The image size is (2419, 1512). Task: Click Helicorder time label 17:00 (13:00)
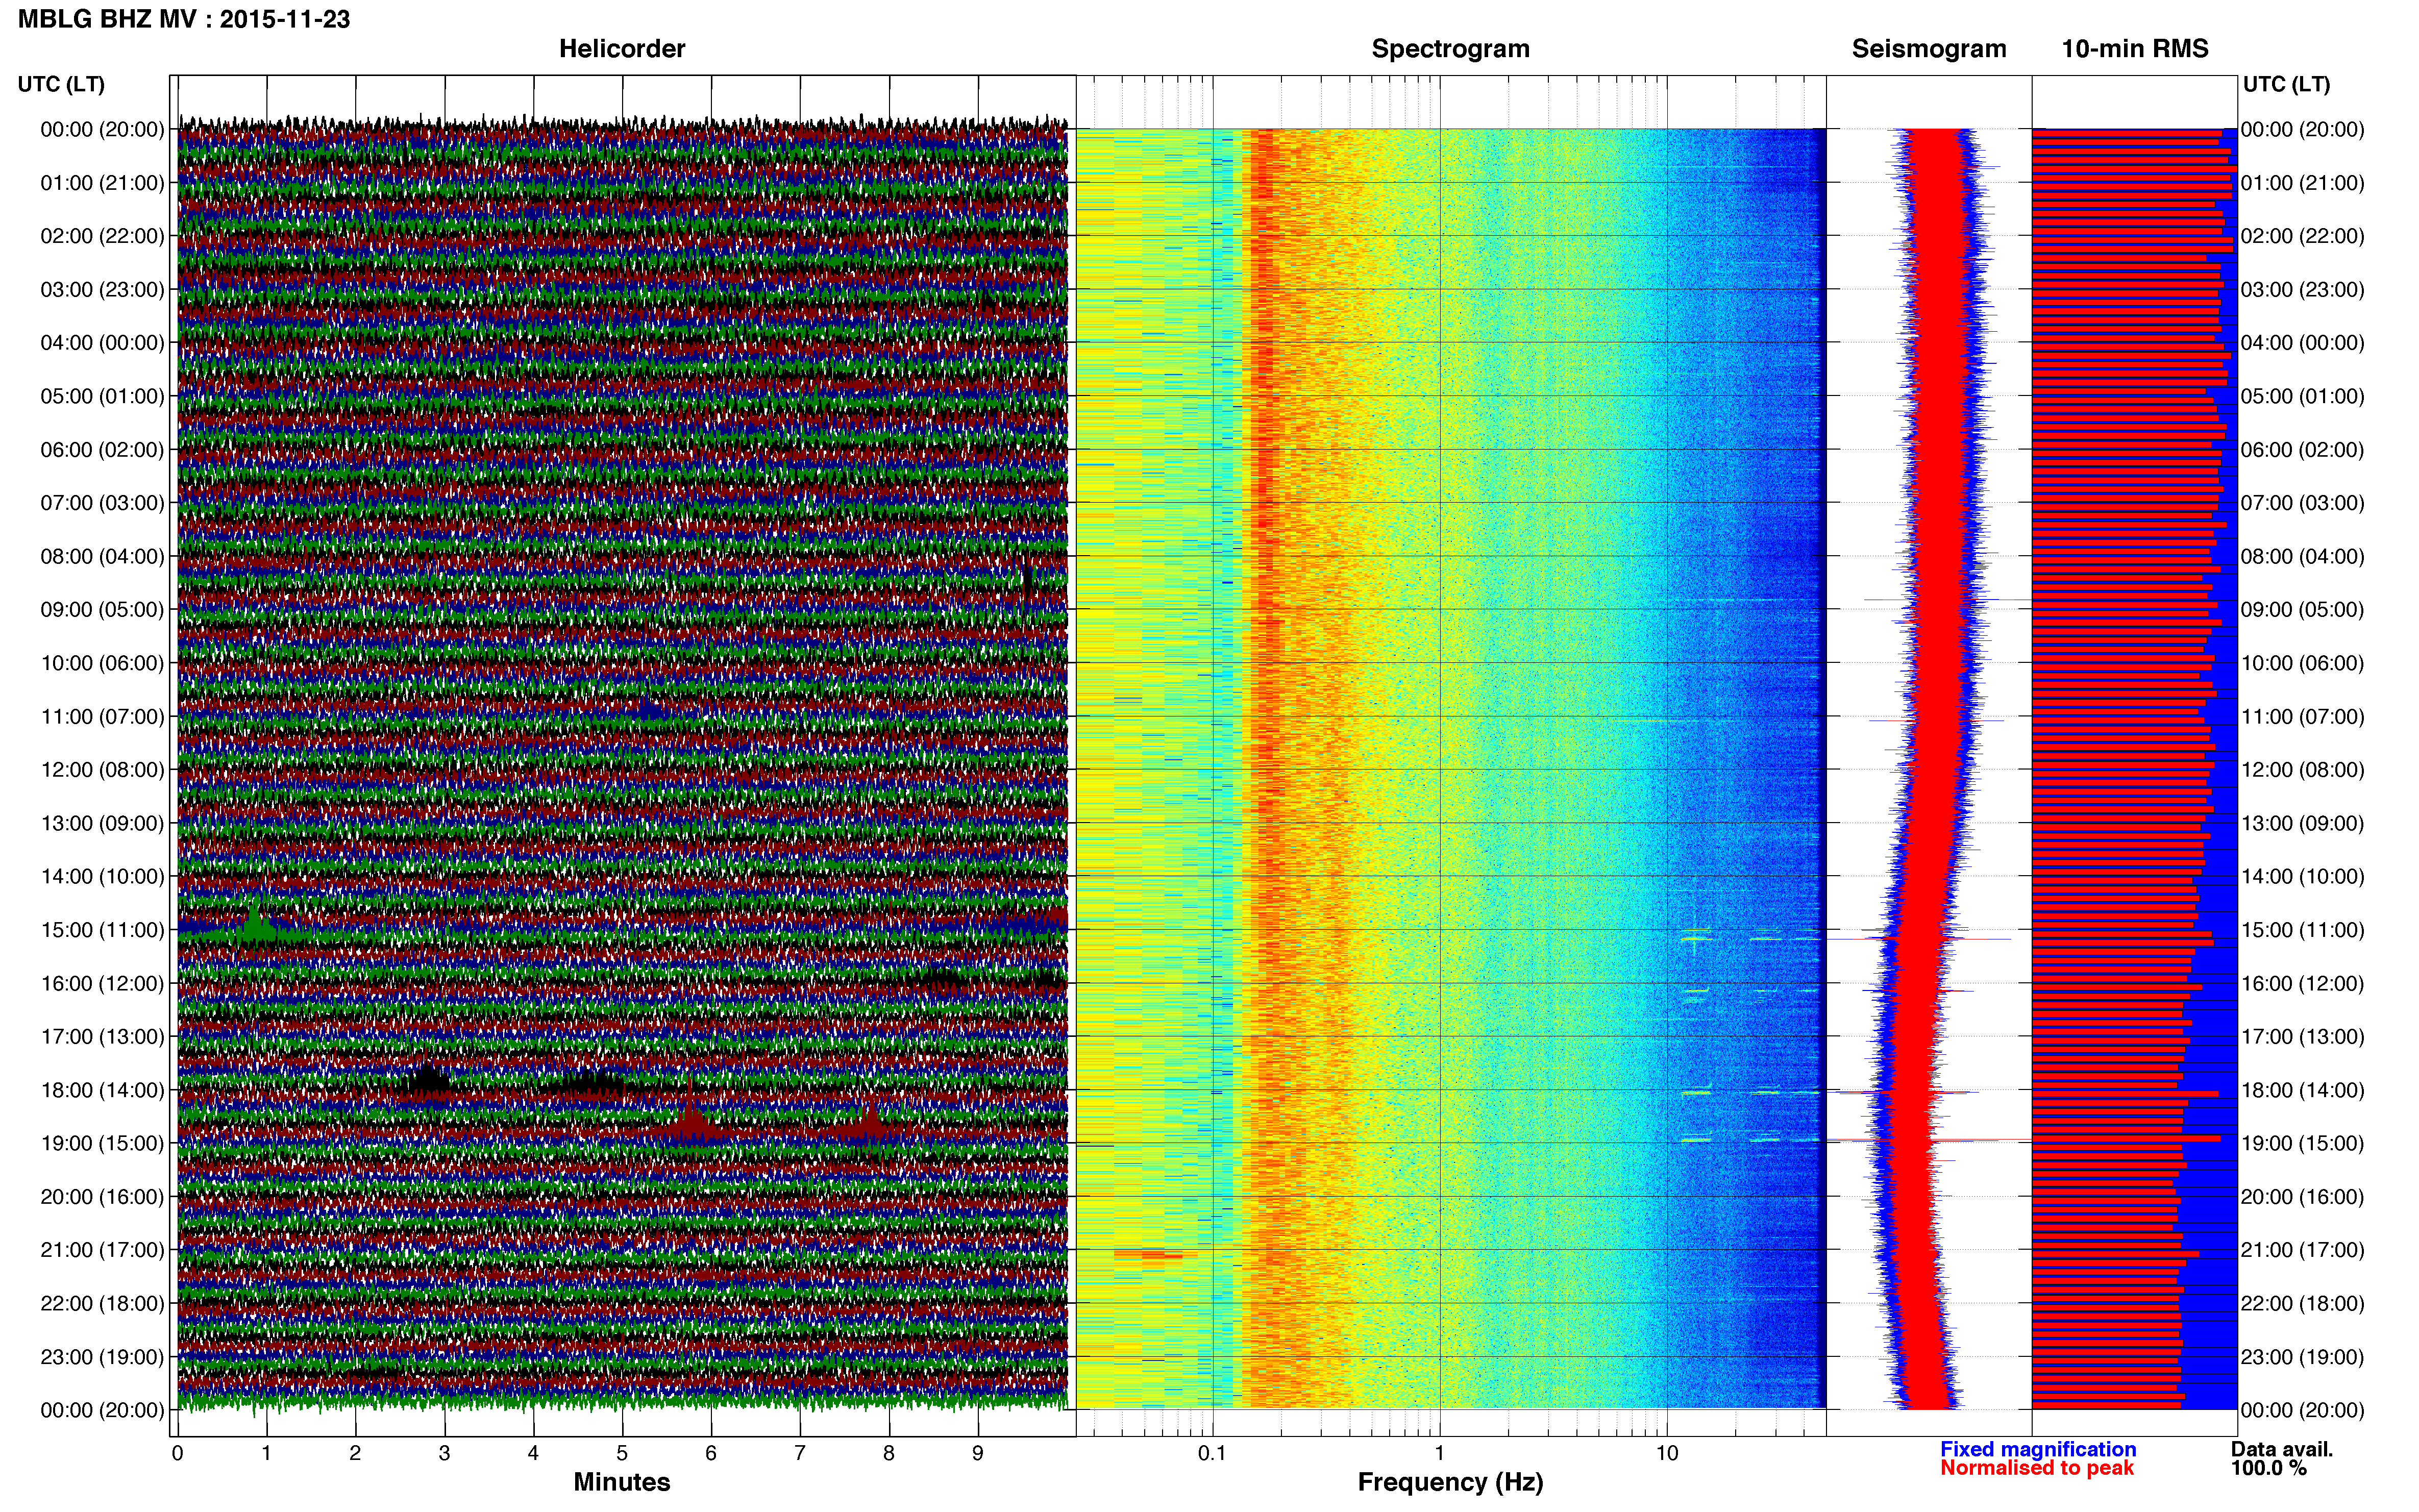(x=102, y=1037)
